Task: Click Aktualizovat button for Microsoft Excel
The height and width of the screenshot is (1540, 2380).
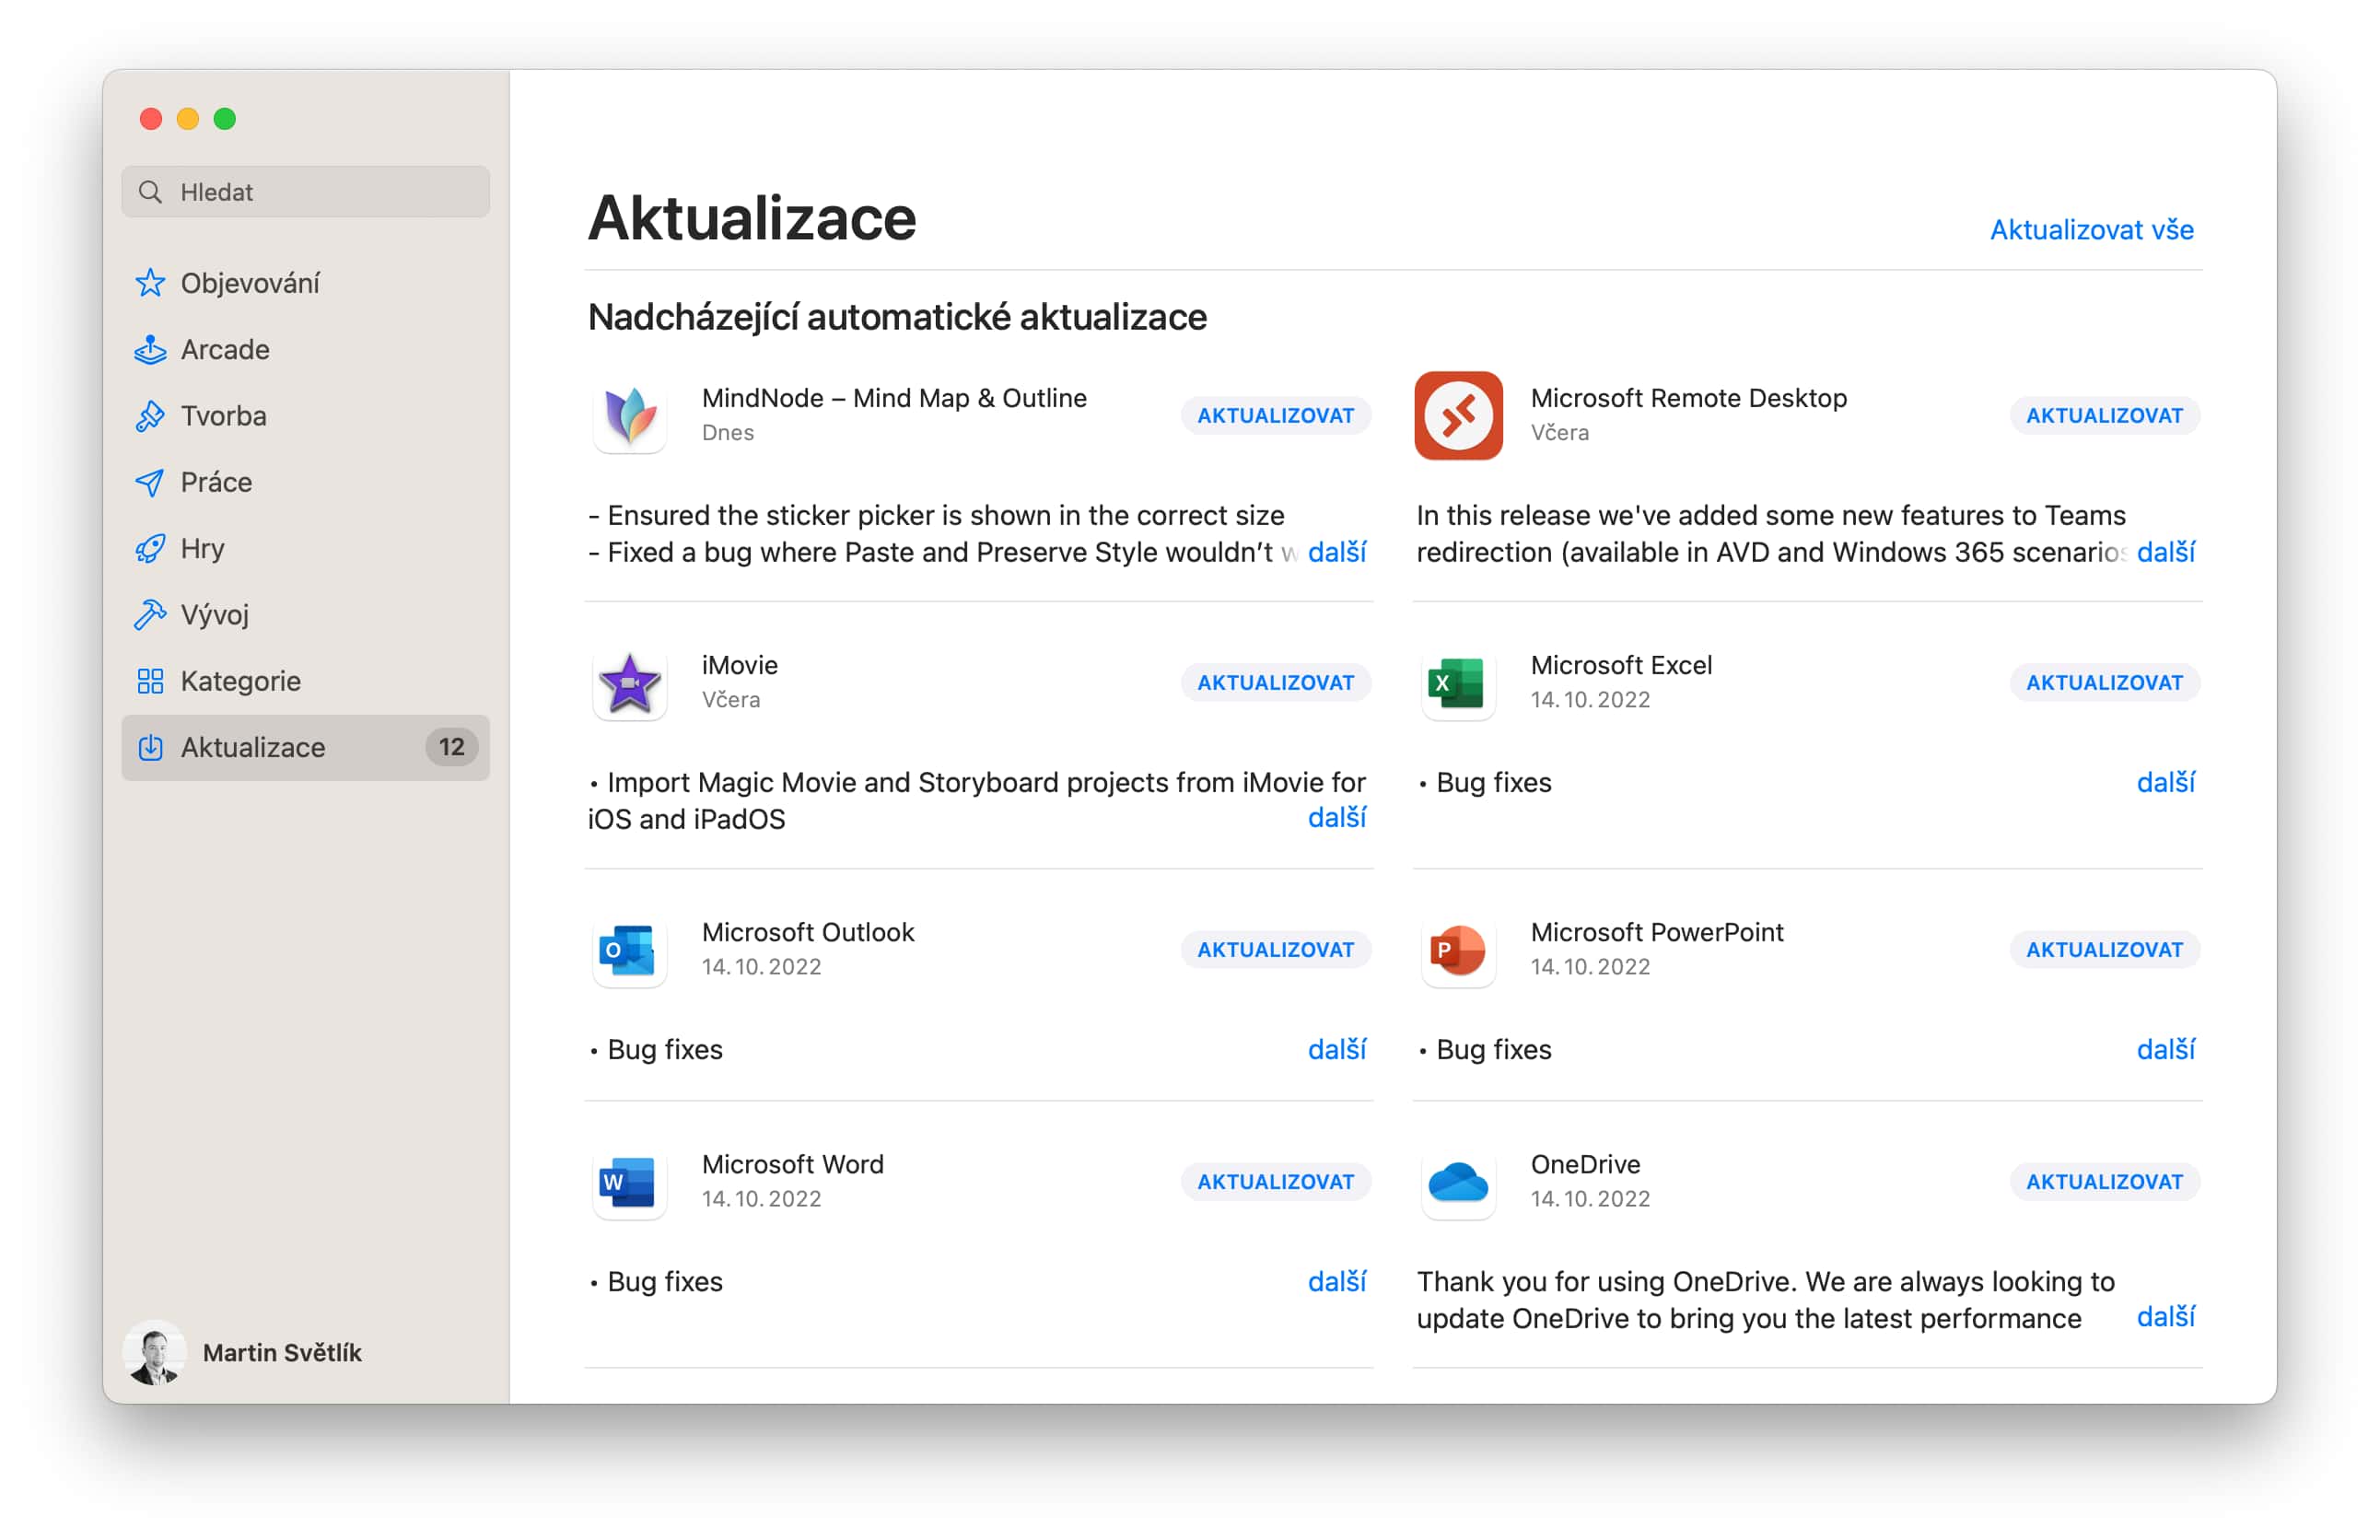Action: point(2104,682)
